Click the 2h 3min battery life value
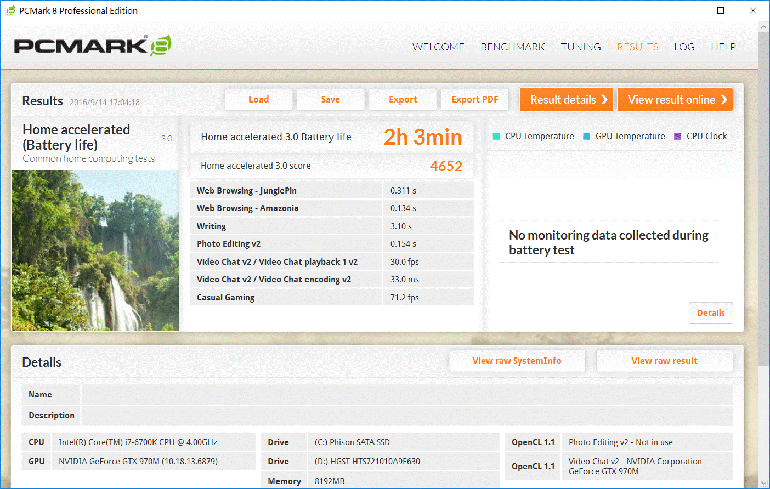The height and width of the screenshot is (489, 770). [423, 137]
